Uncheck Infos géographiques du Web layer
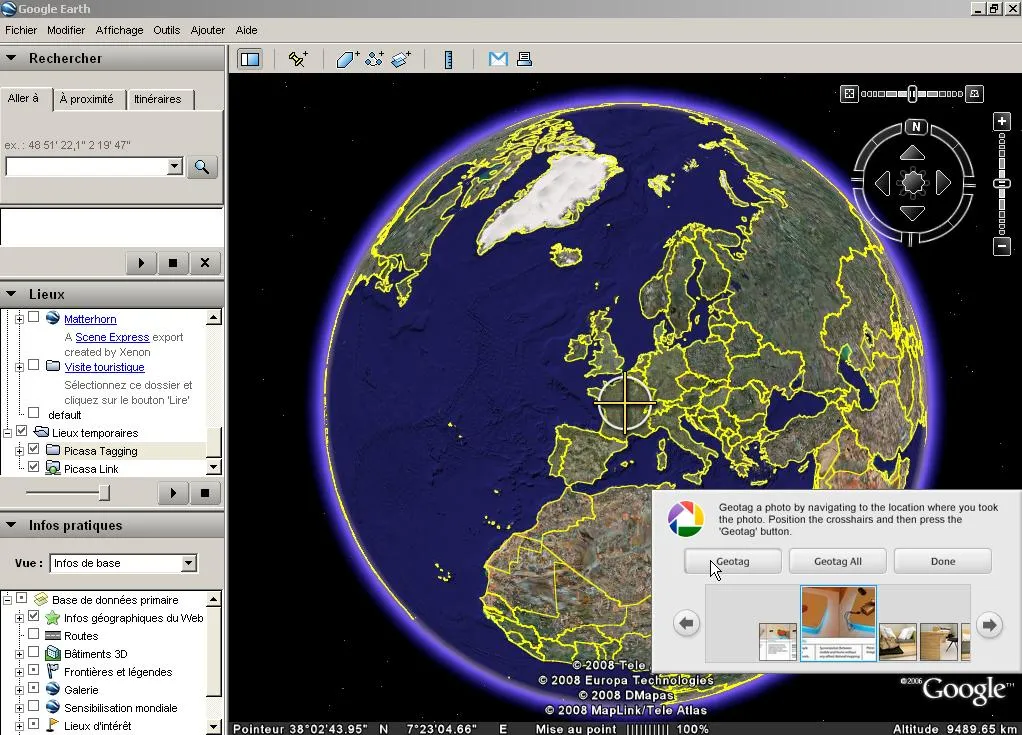 (34, 616)
